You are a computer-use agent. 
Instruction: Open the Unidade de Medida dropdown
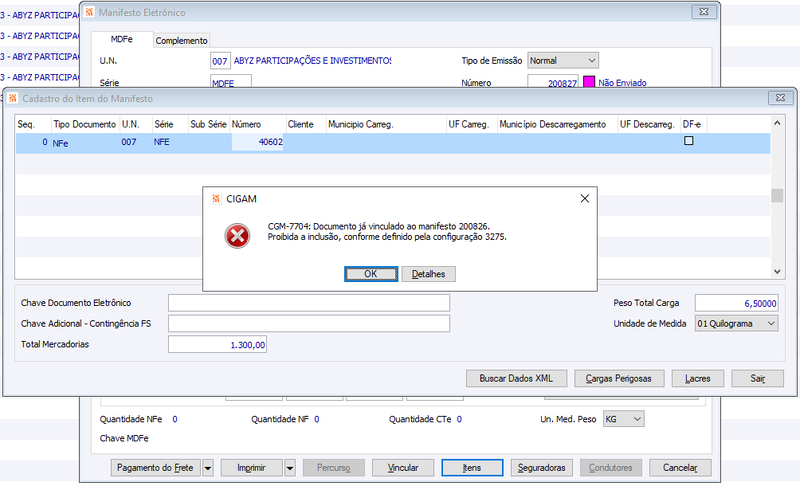[737, 323]
